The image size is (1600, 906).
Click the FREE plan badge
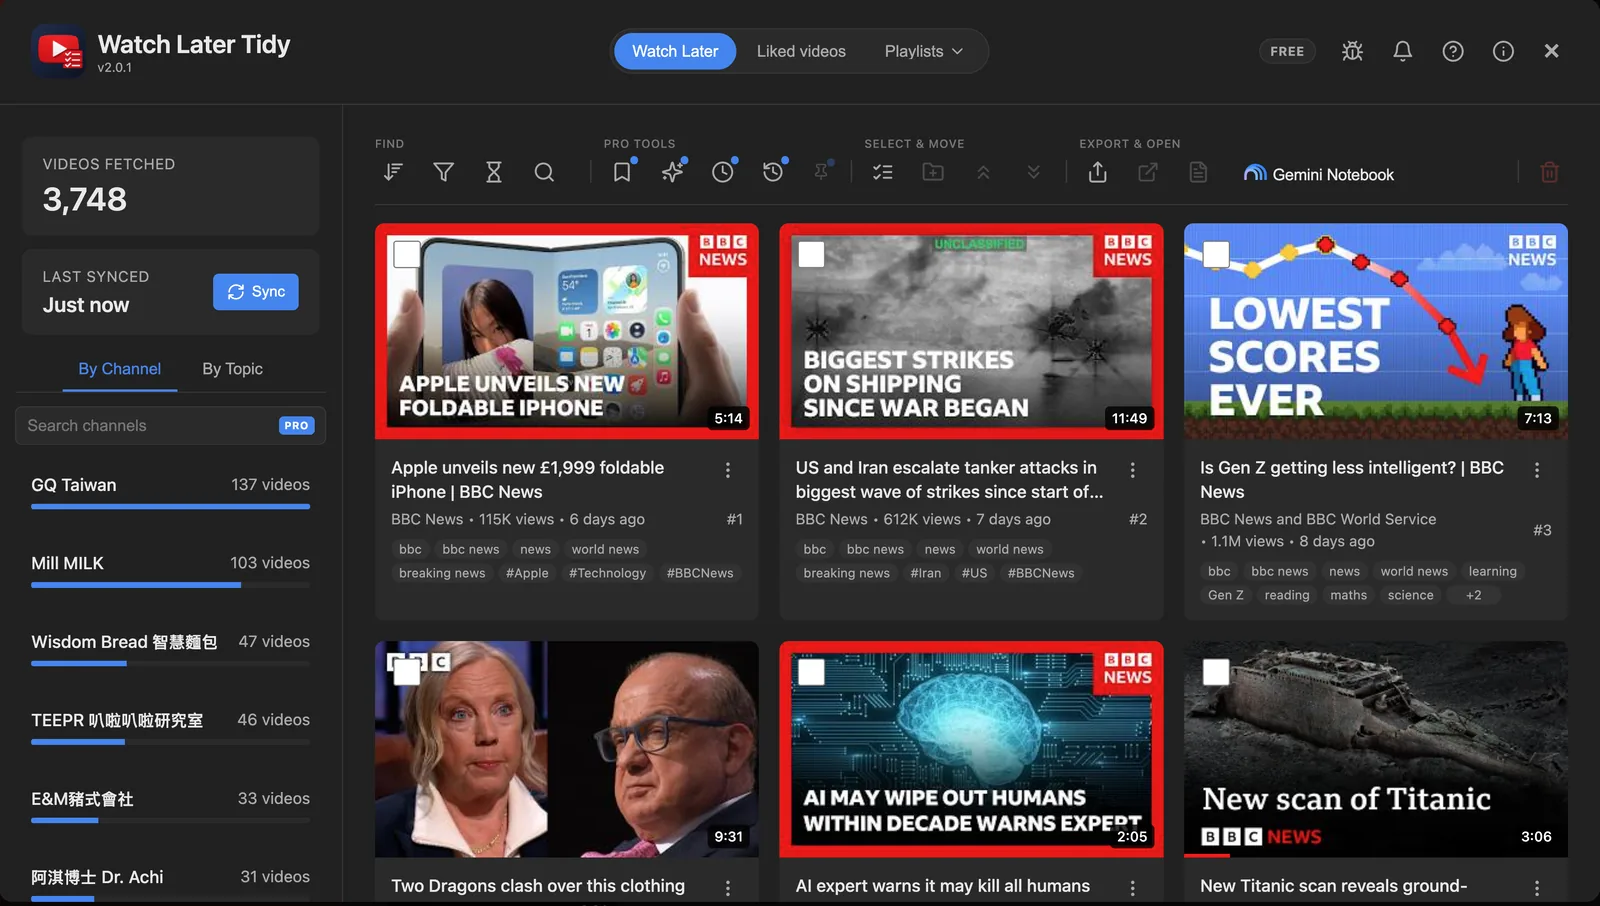[1287, 51]
